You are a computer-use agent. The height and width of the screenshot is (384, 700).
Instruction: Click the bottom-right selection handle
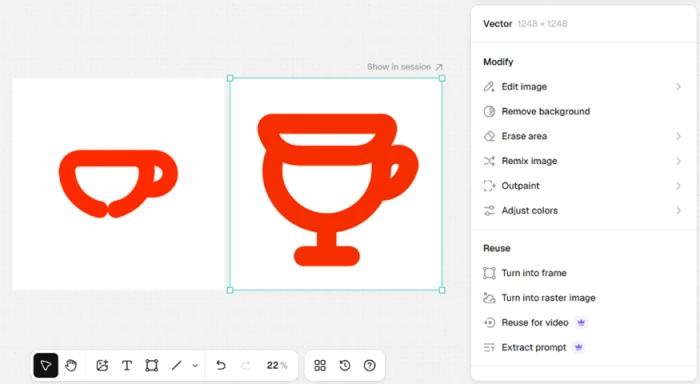pos(442,290)
